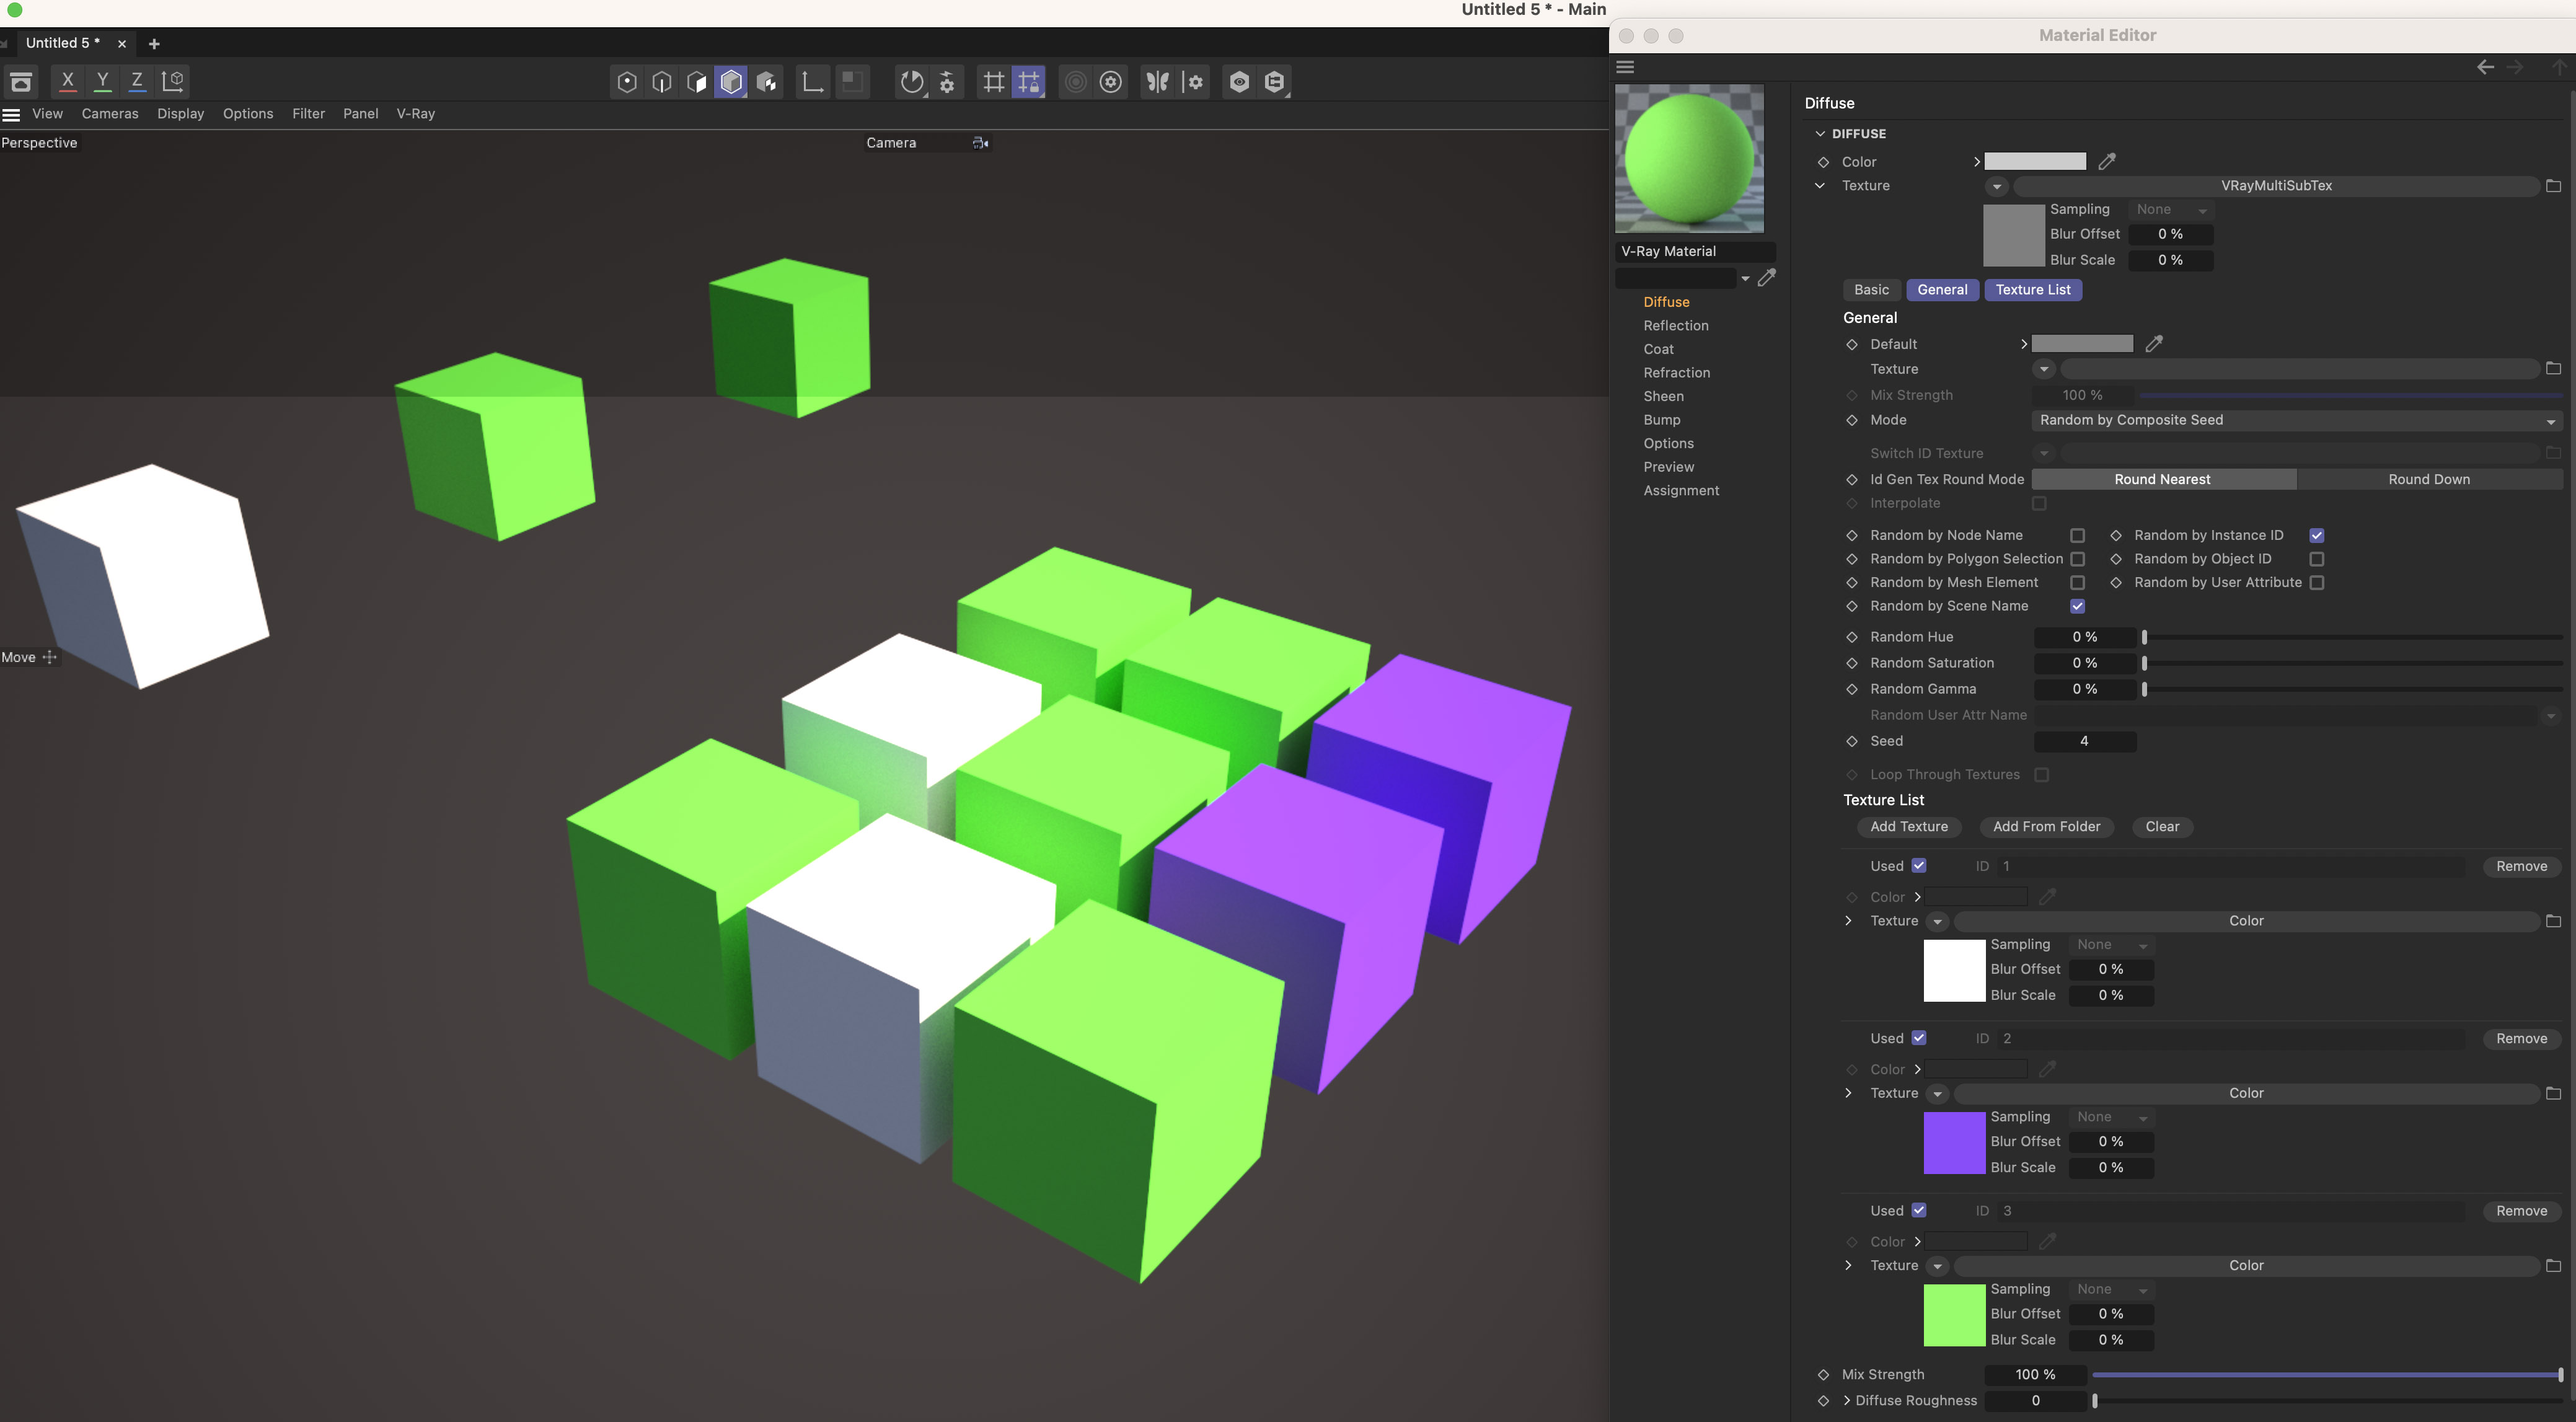Open the V-Ray viewport menu

point(415,114)
